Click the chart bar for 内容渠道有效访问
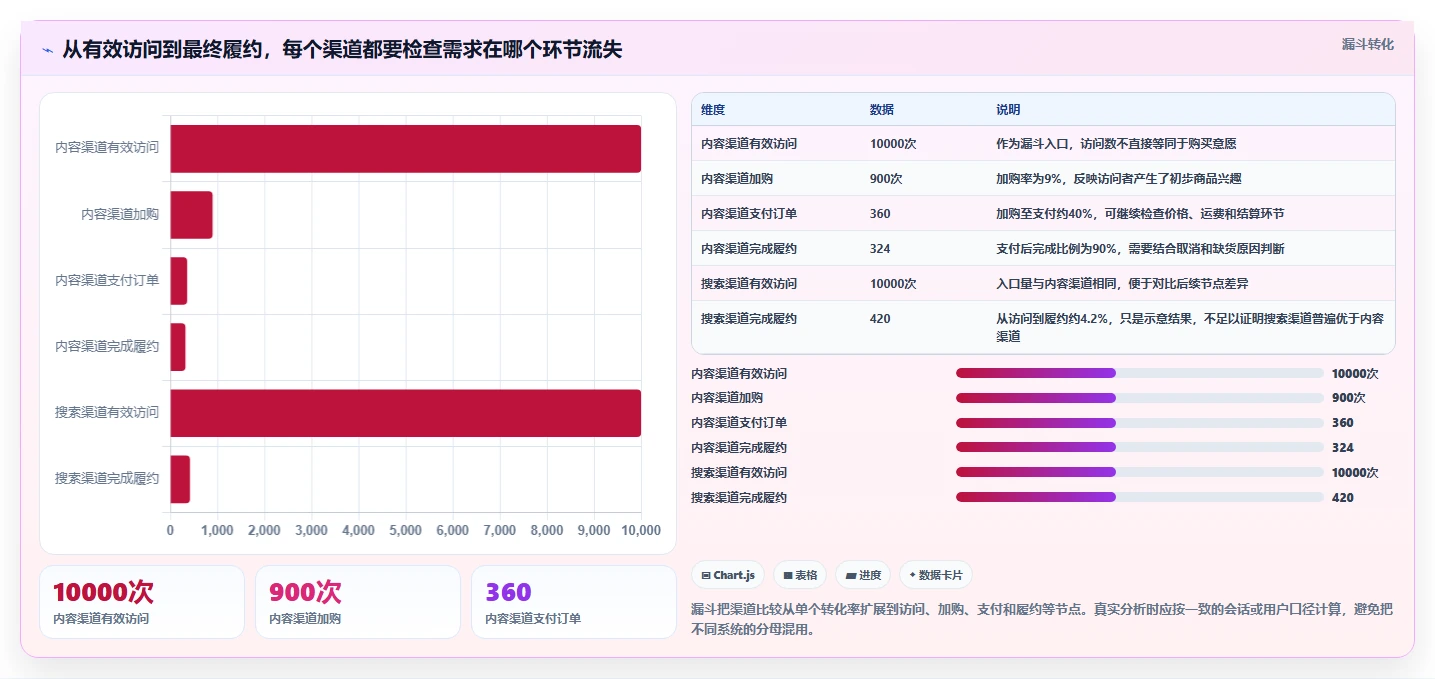The height and width of the screenshot is (679, 1435). click(405, 148)
